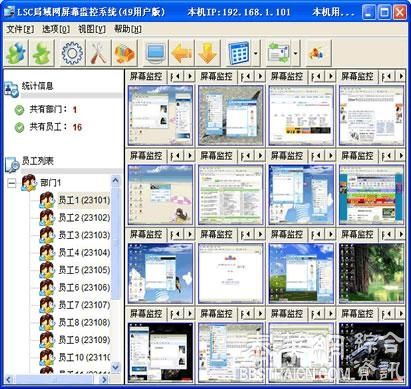Open the 文件[F] menu
411x389 pixels.
[x=20, y=29]
